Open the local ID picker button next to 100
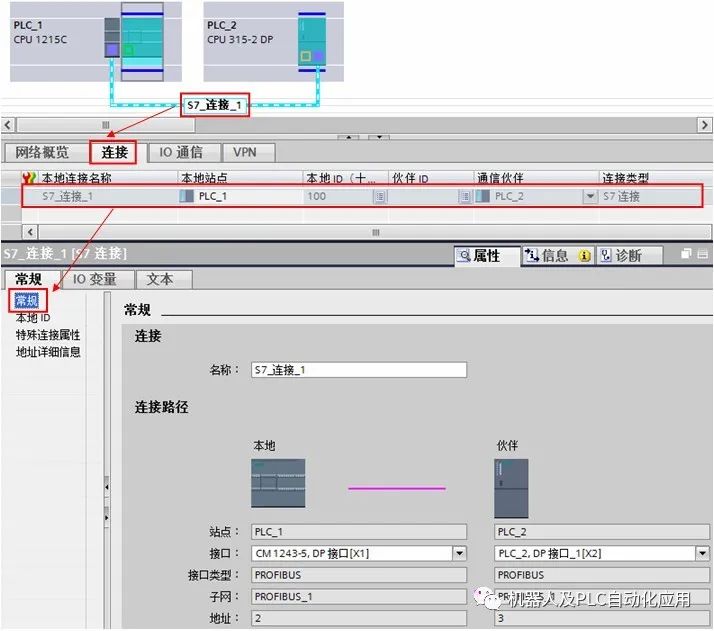Viewport: 714px width, 631px height. point(380,197)
